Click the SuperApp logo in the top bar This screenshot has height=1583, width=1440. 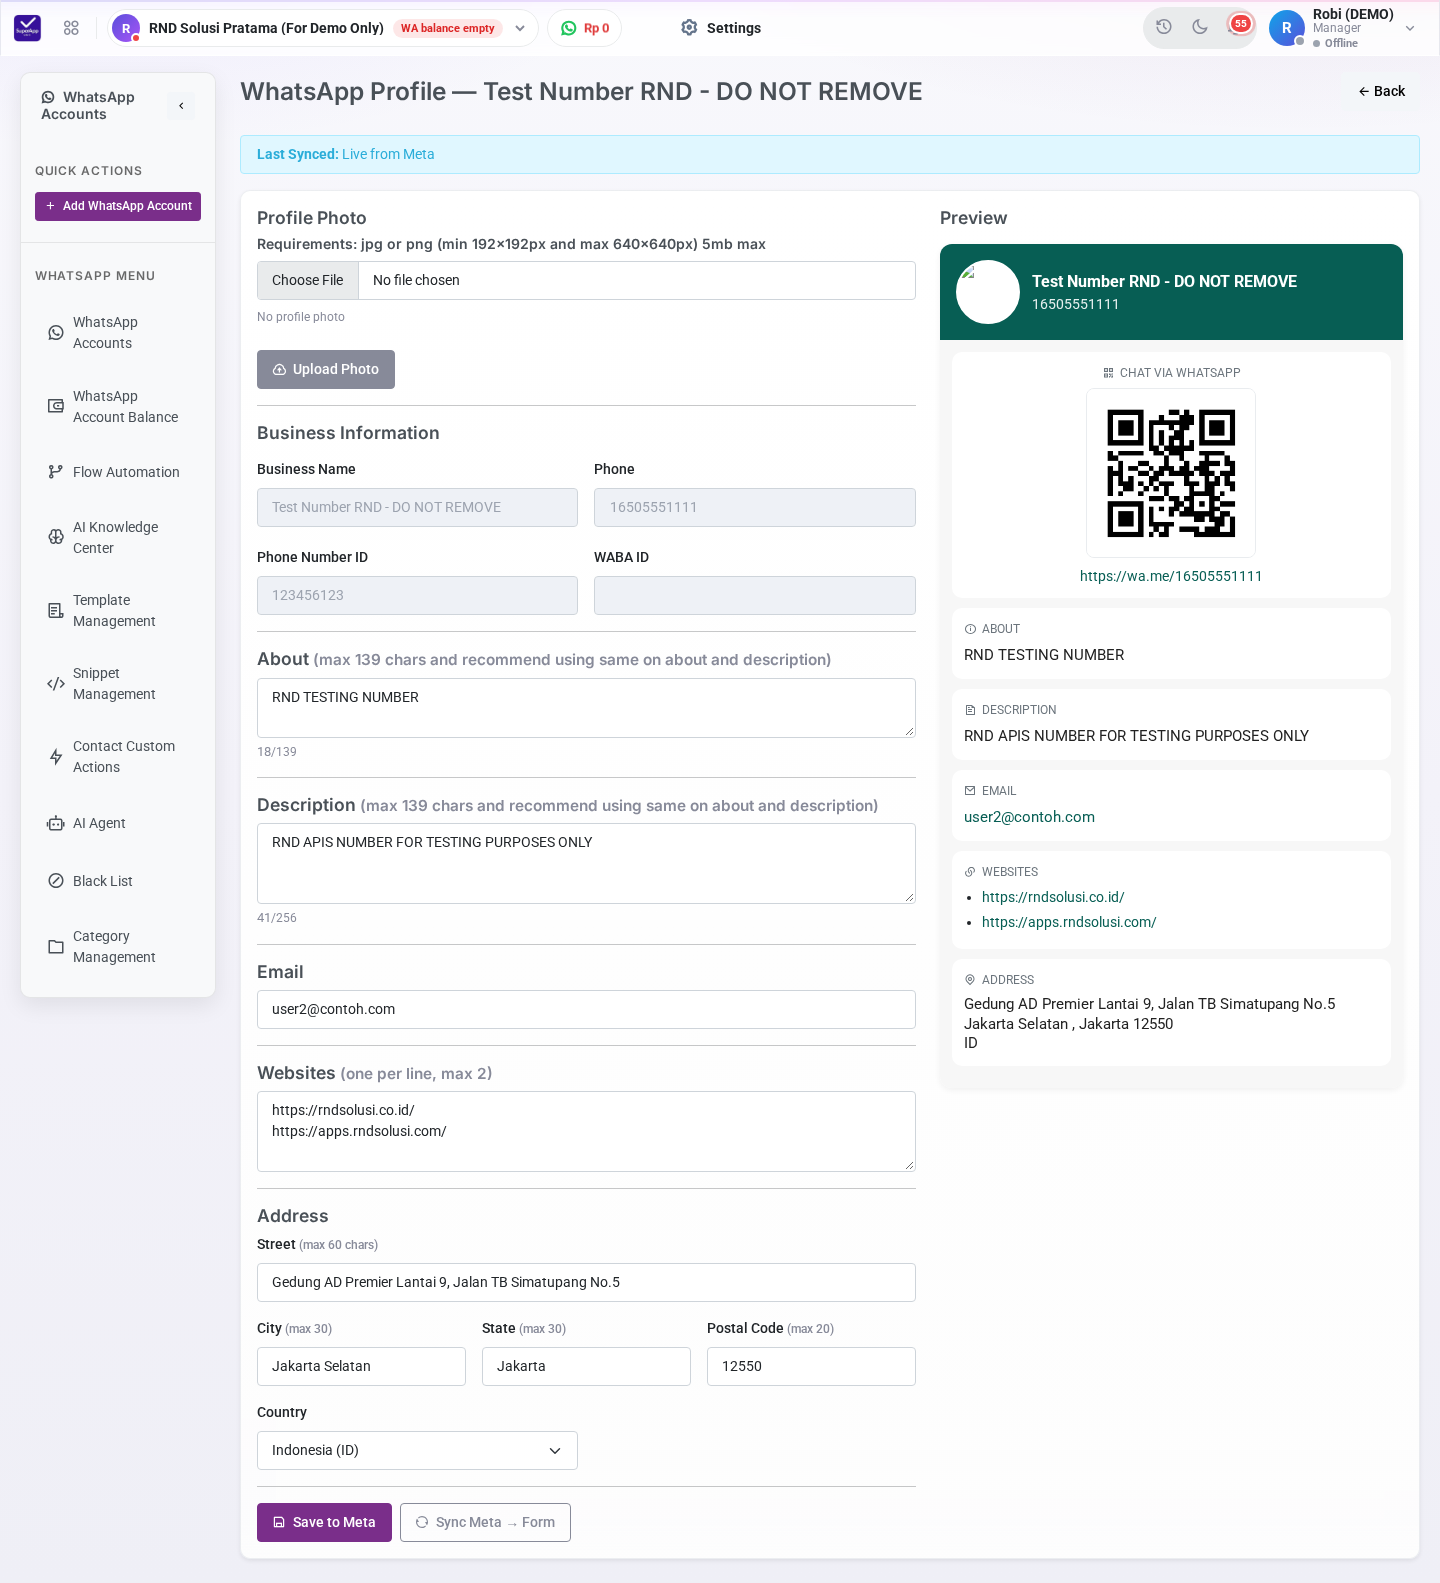pyautogui.click(x=27, y=28)
